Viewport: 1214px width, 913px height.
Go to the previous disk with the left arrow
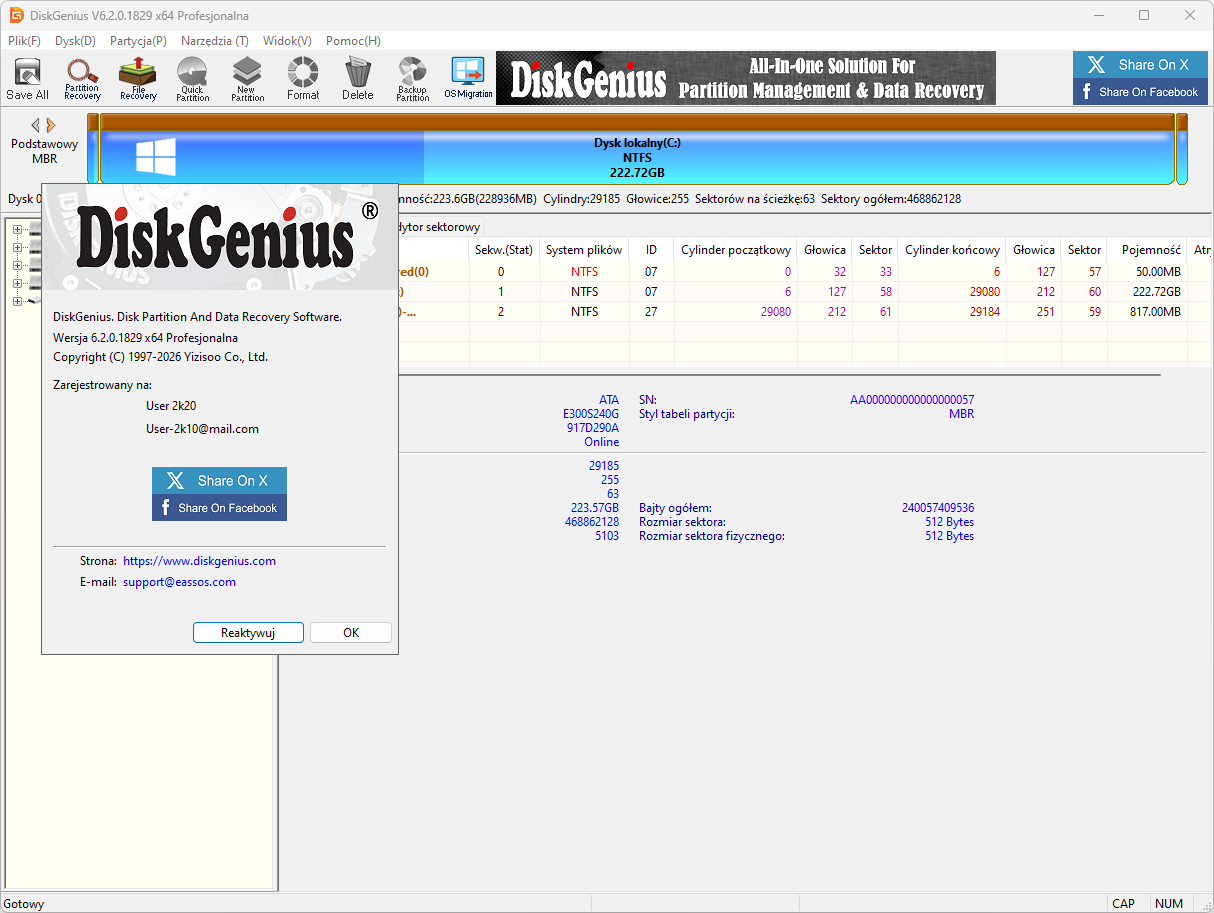(x=35, y=125)
